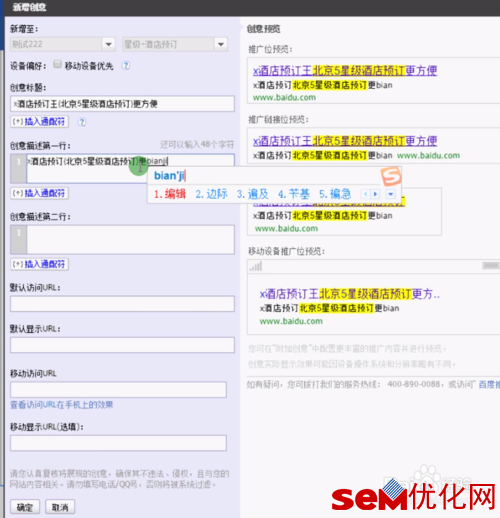500x518 pixels.
Task: Cancel with the 取消 button
Action: [60, 507]
